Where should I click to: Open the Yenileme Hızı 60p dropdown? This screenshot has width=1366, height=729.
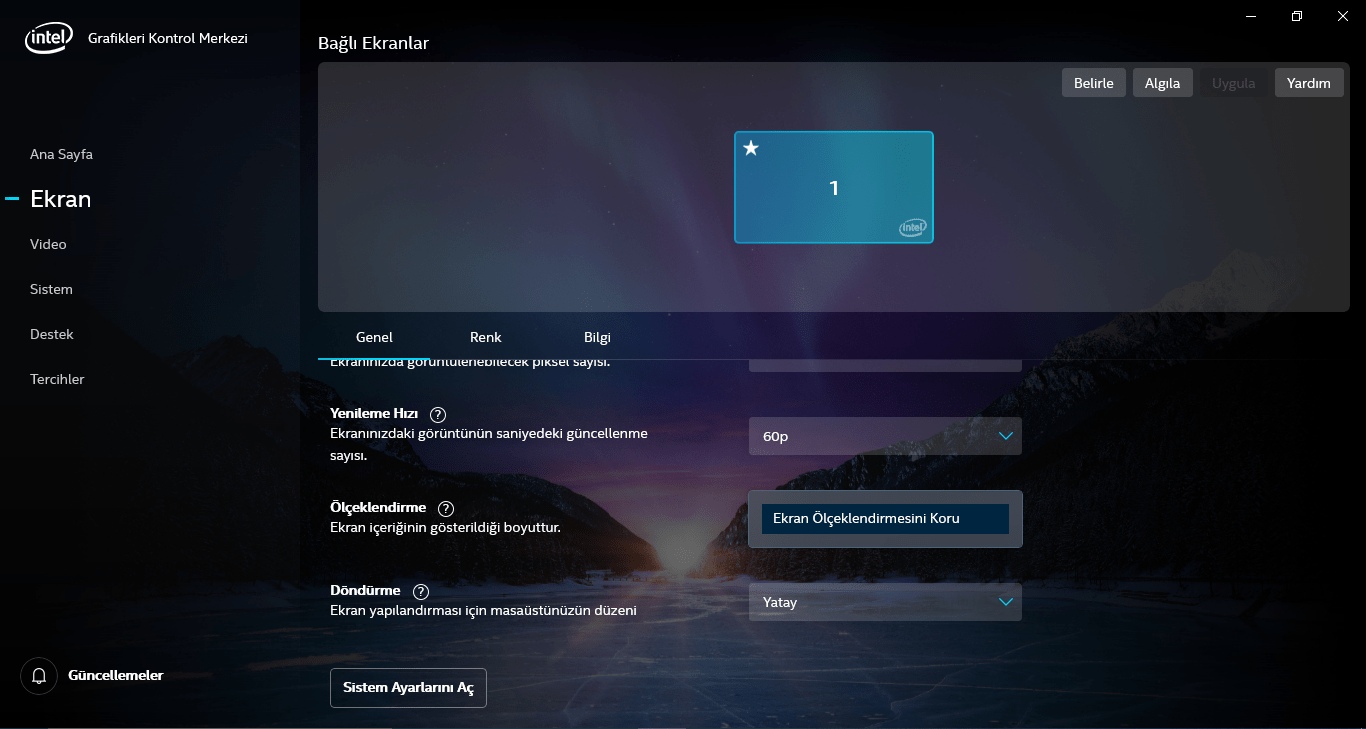[x=885, y=436]
